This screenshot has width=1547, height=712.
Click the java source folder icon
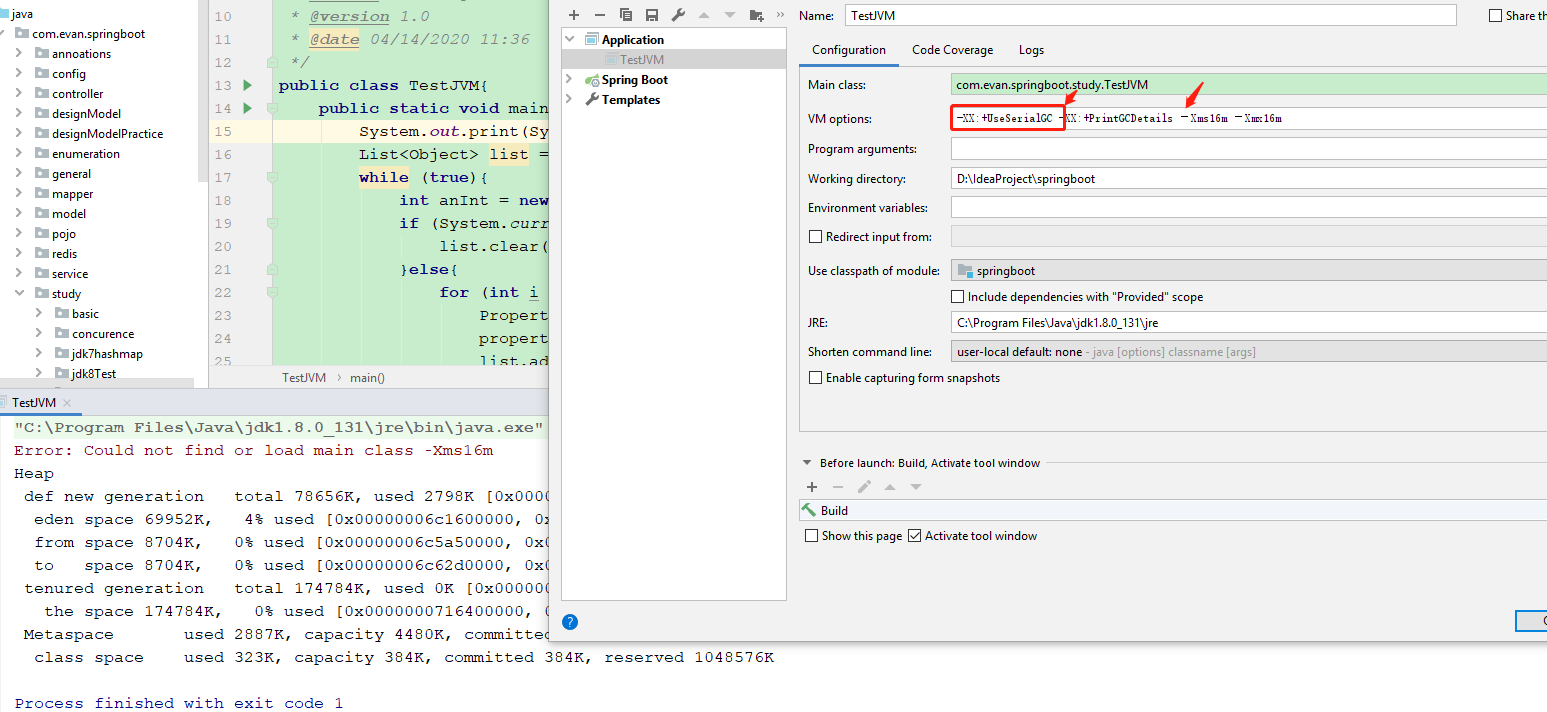click(x=5, y=13)
